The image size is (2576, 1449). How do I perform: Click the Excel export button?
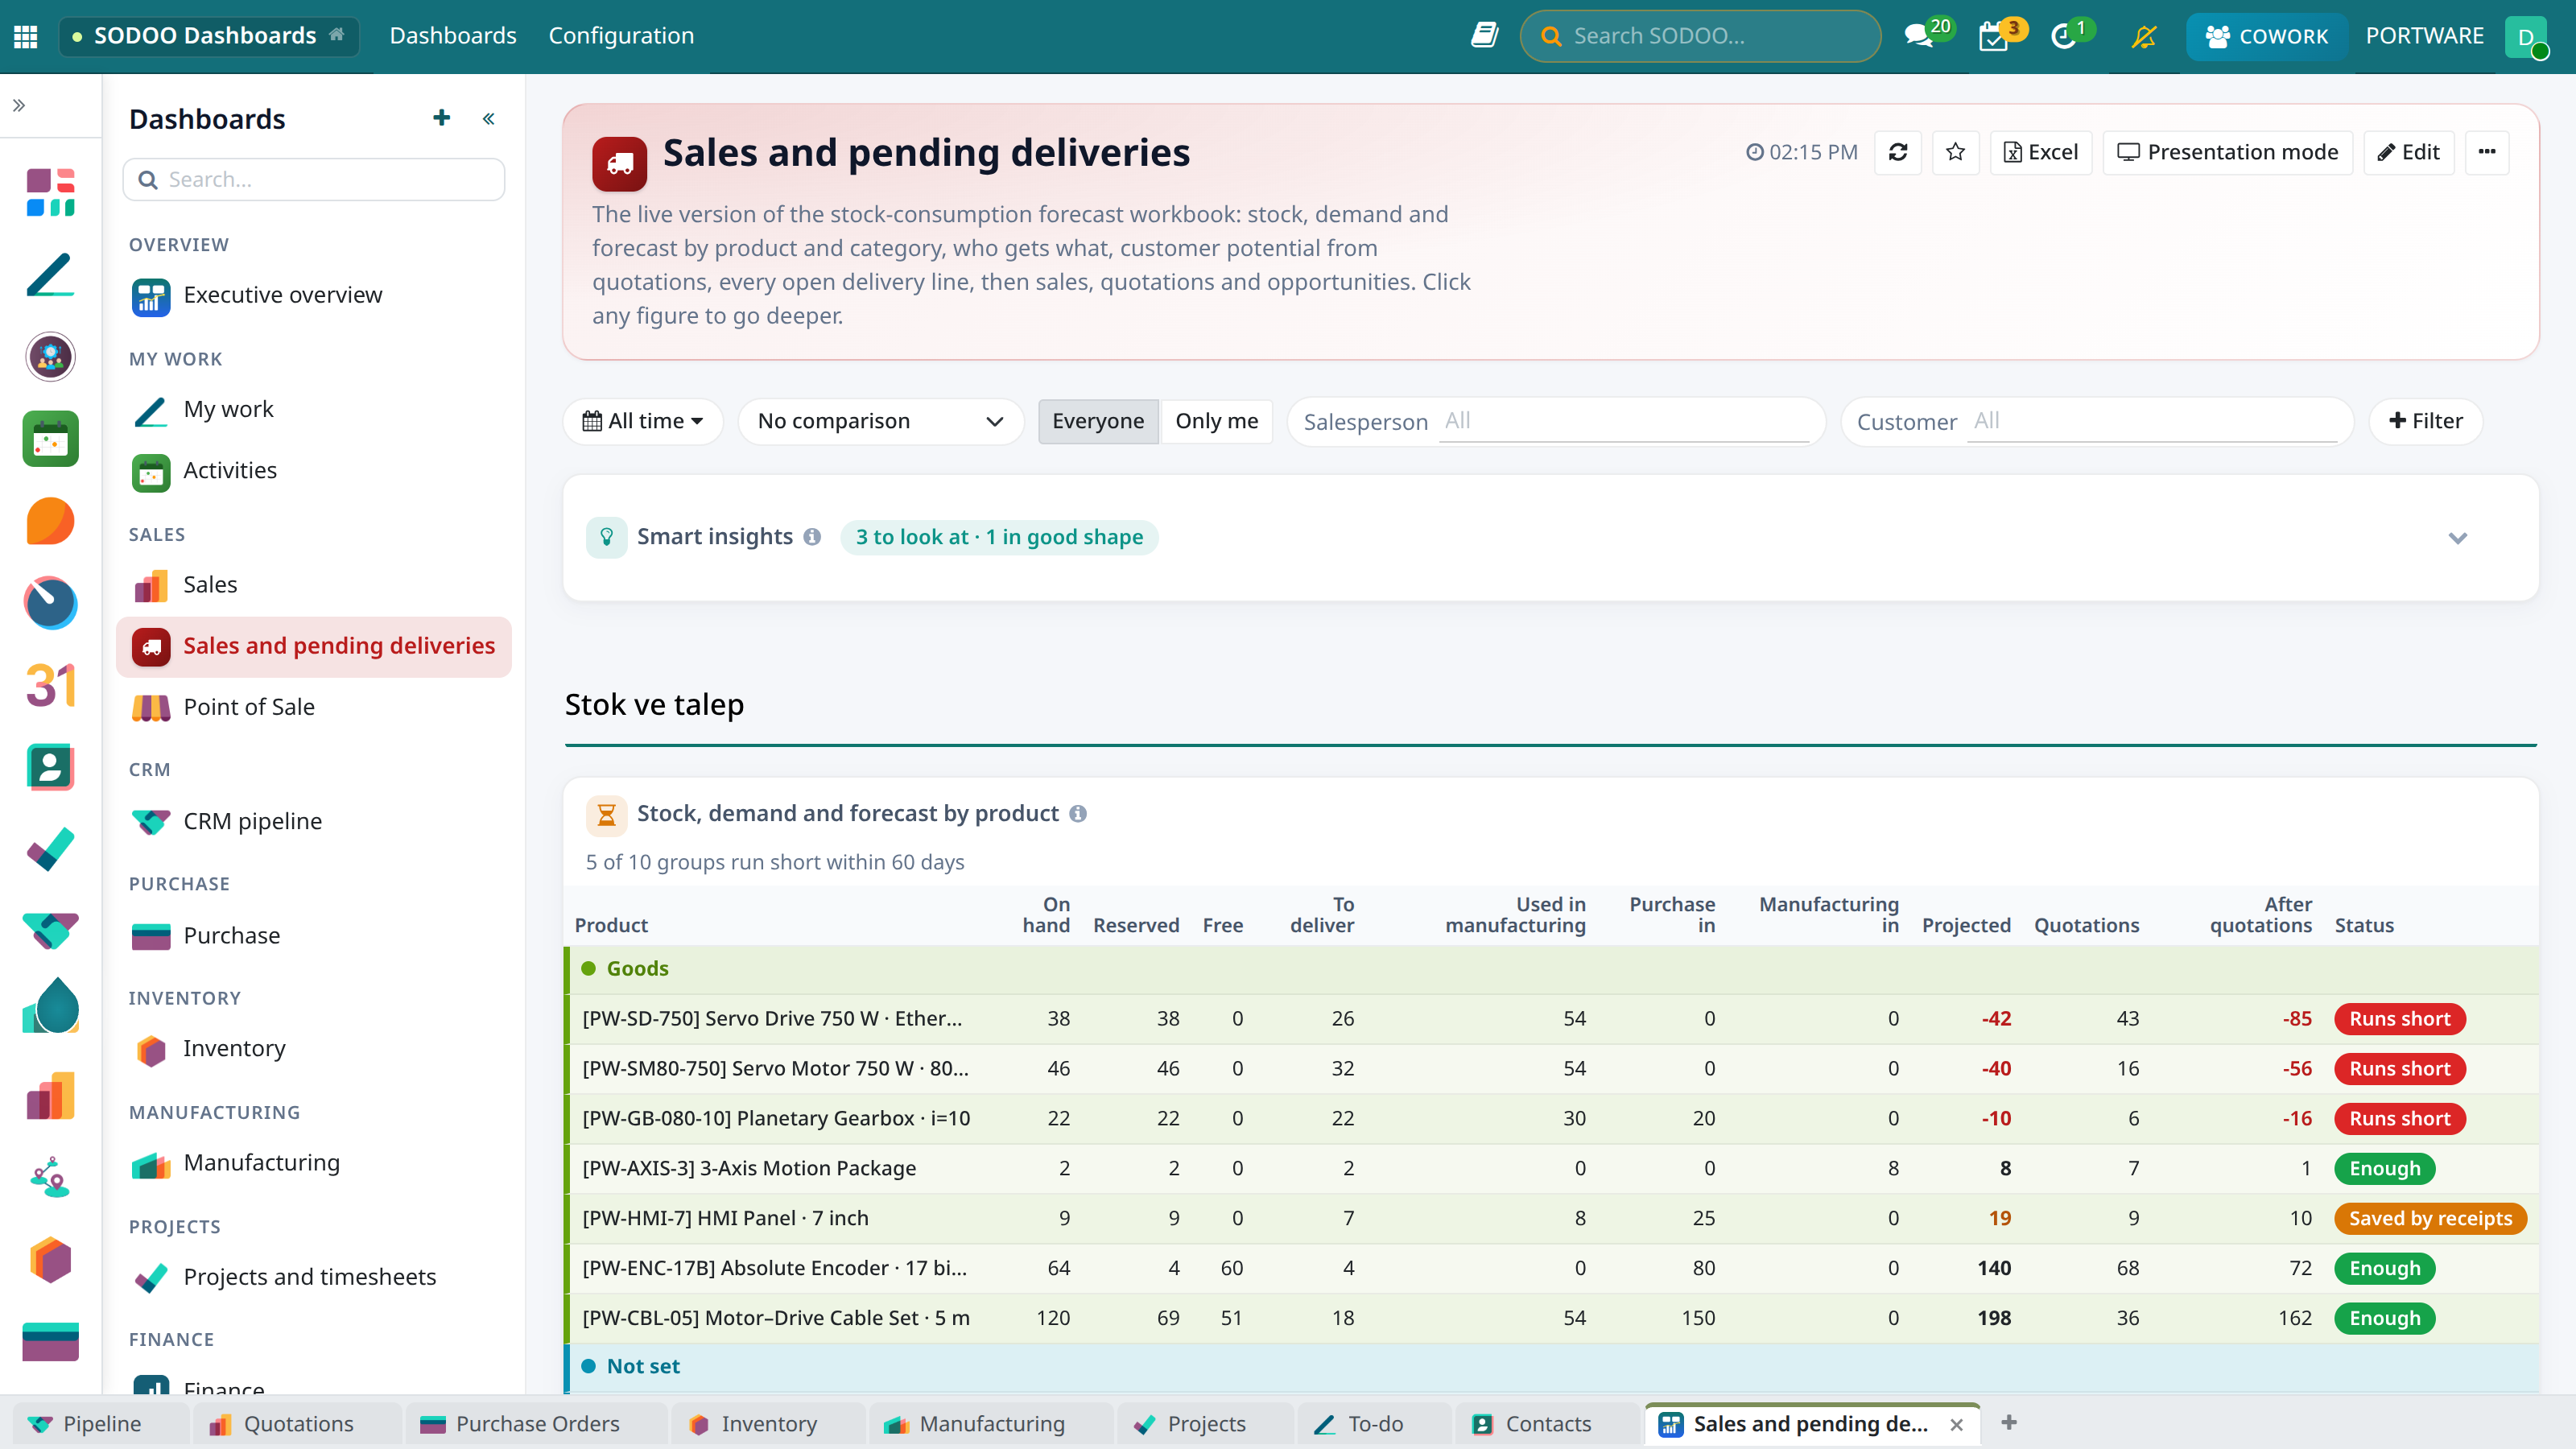2040,152
